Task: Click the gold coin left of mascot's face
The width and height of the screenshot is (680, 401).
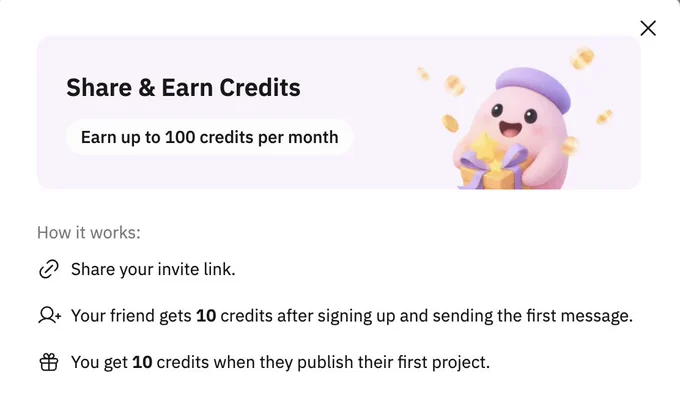Action: [x=450, y=124]
